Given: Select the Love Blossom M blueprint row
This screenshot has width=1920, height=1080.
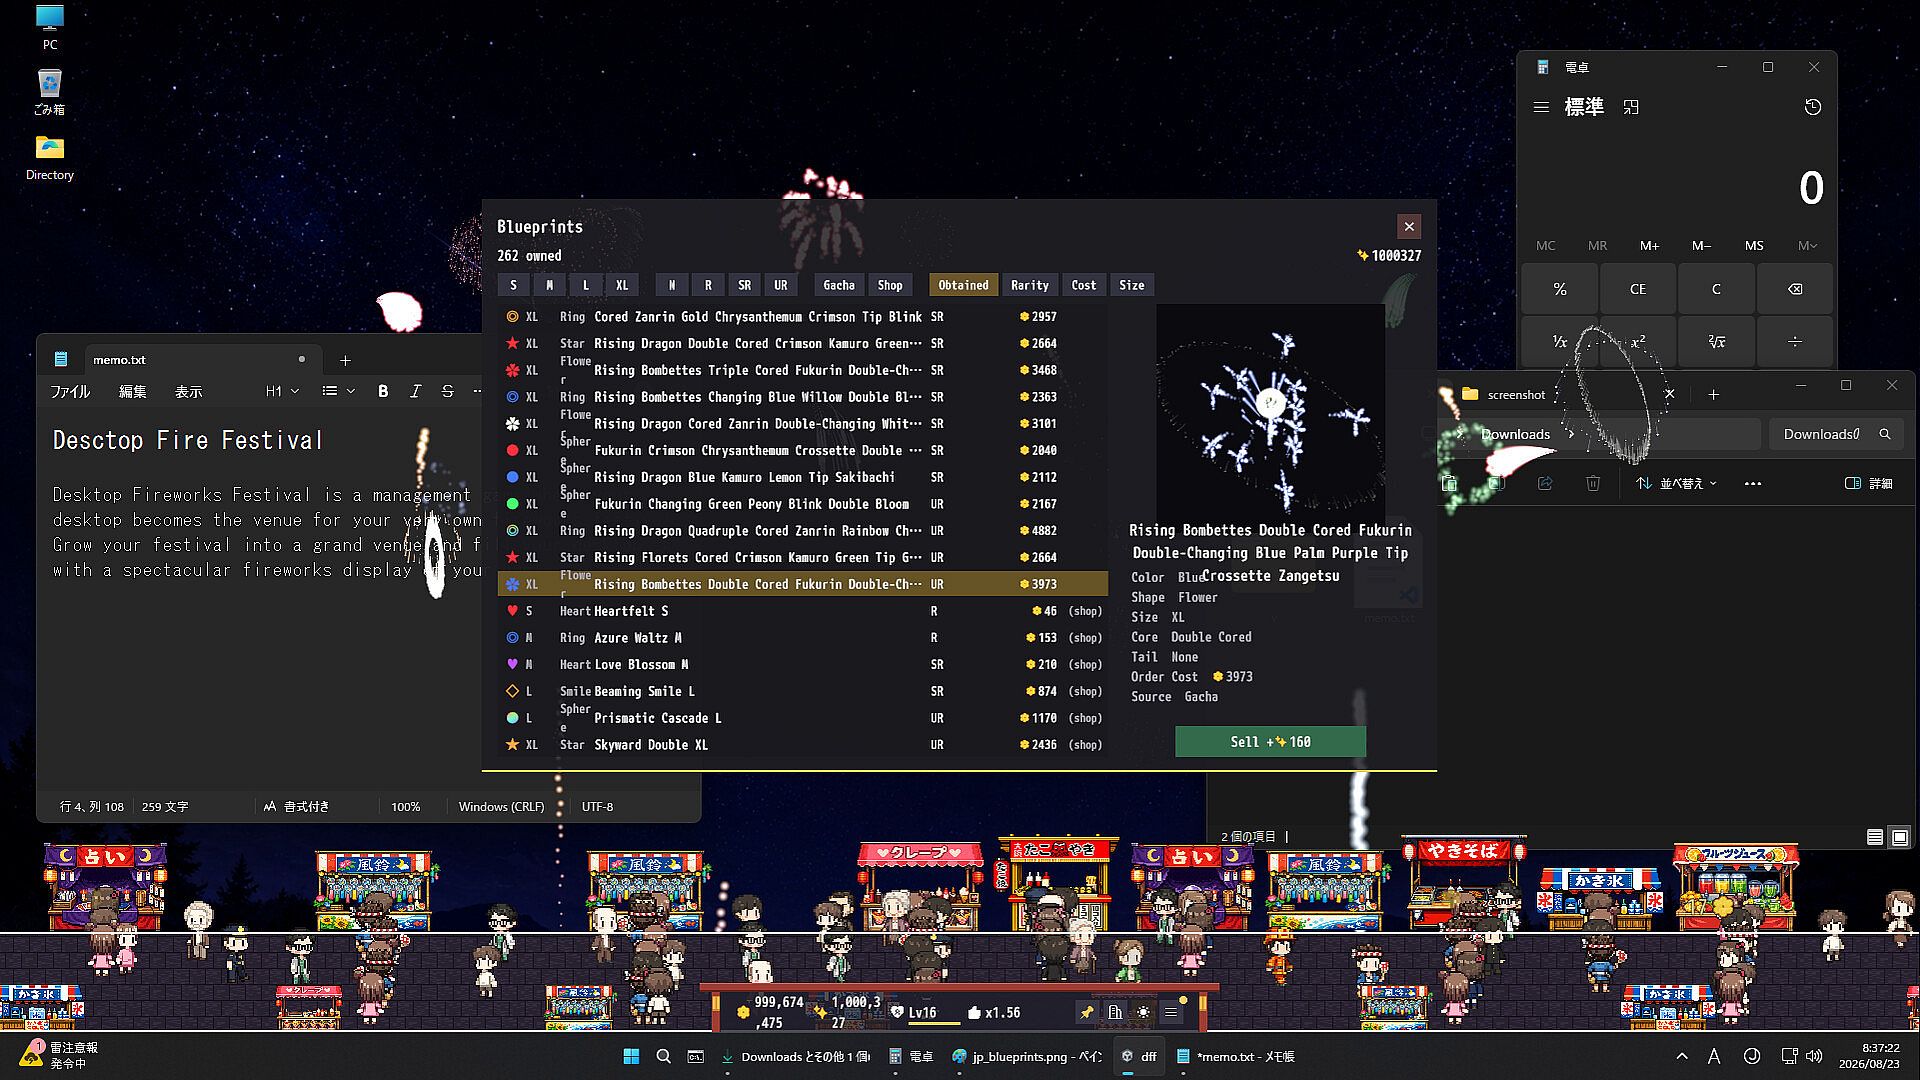Looking at the screenshot, I should click(x=803, y=665).
